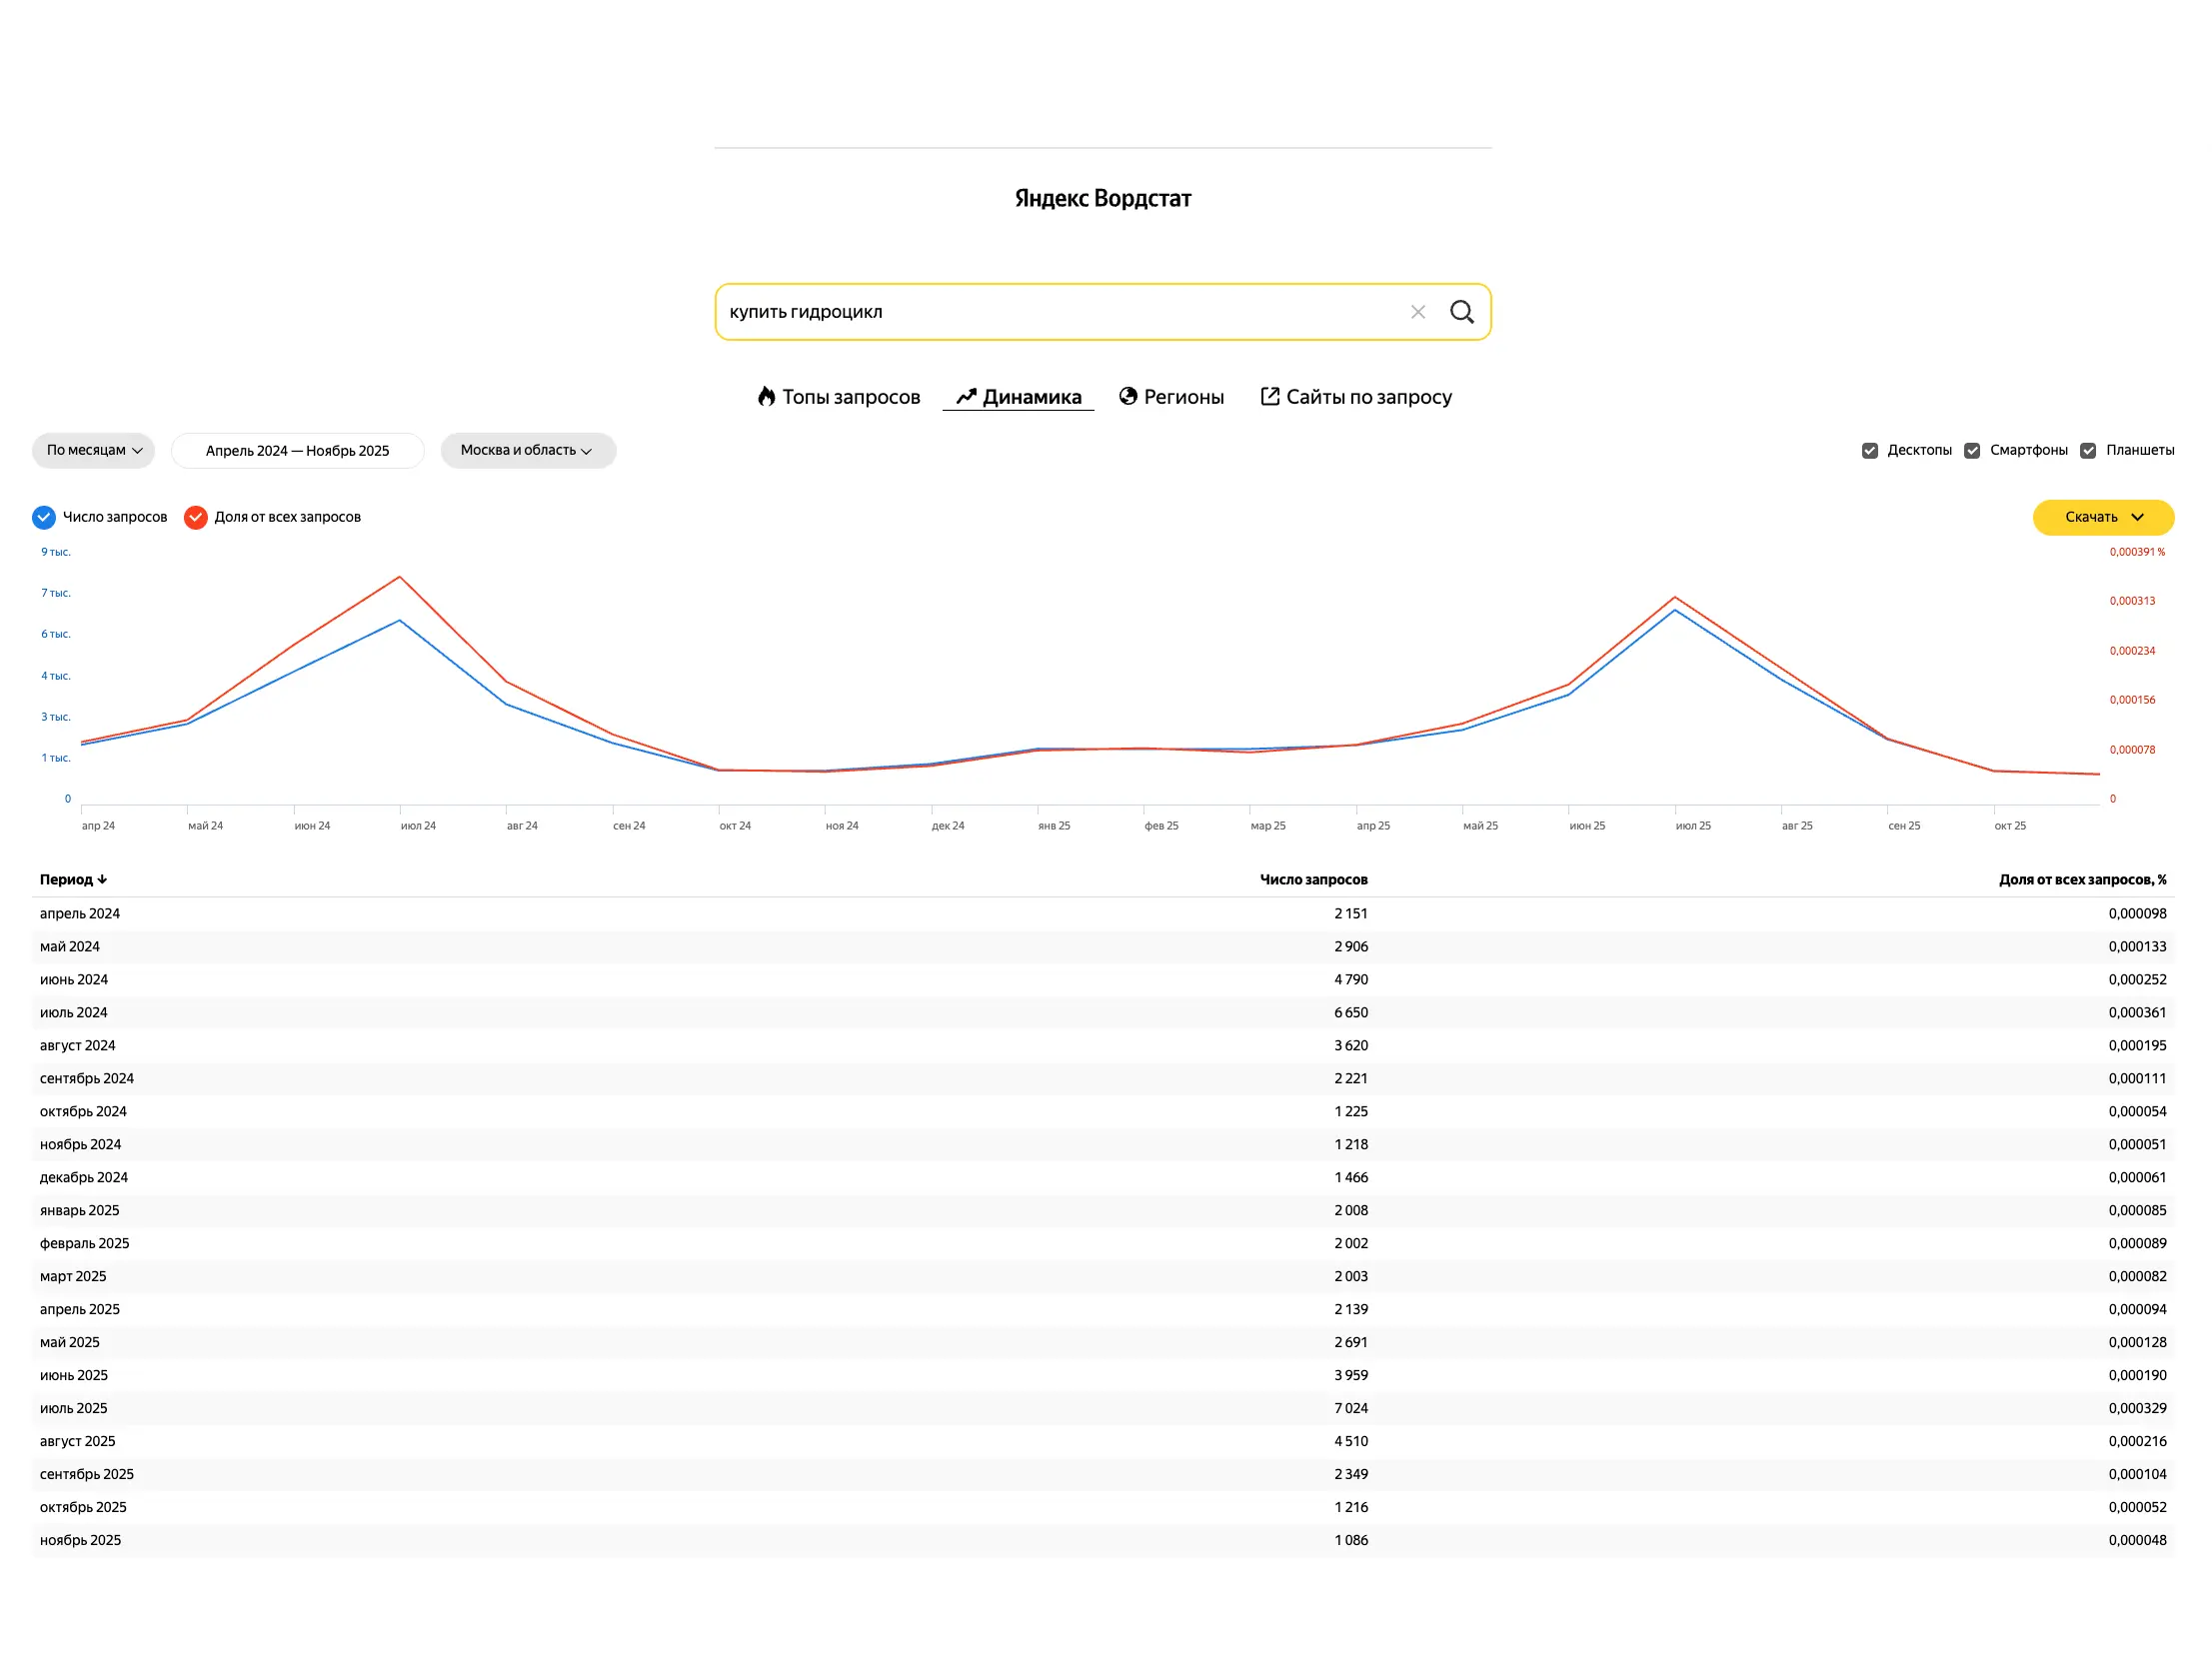Open the Сайты по запросу tab
This screenshot has width=2212, height=1662.
tap(1356, 397)
